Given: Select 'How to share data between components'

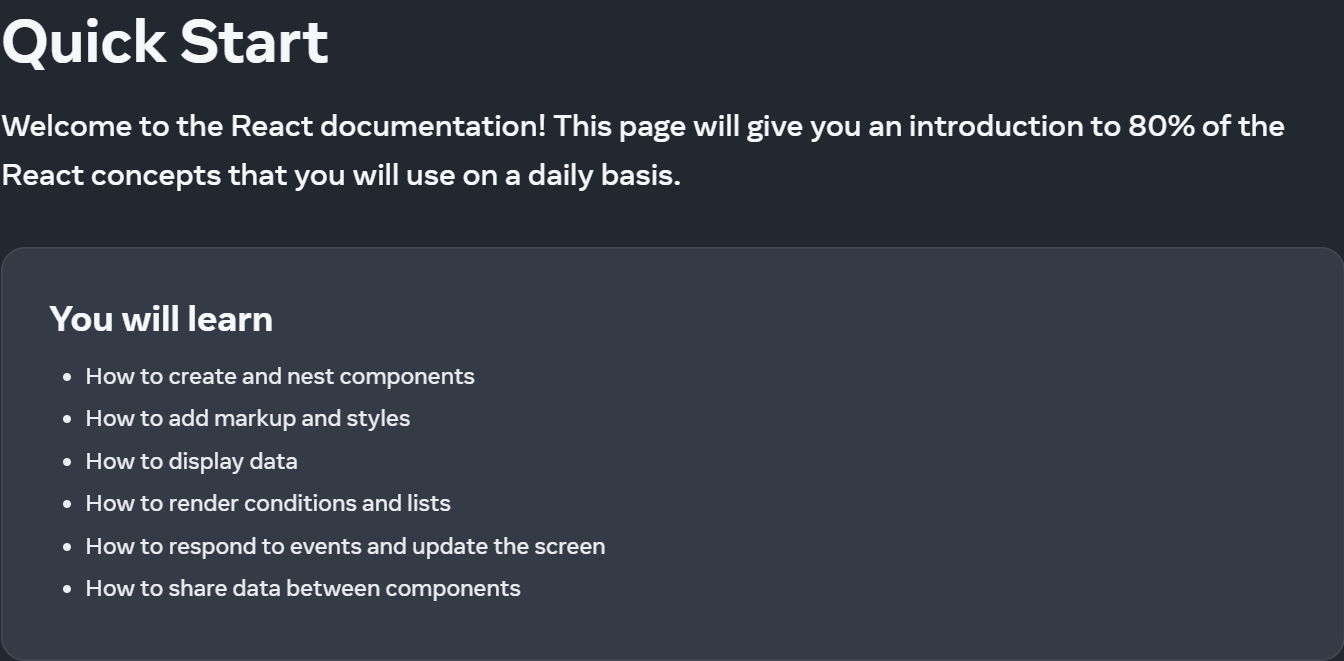Looking at the screenshot, I should coord(303,588).
